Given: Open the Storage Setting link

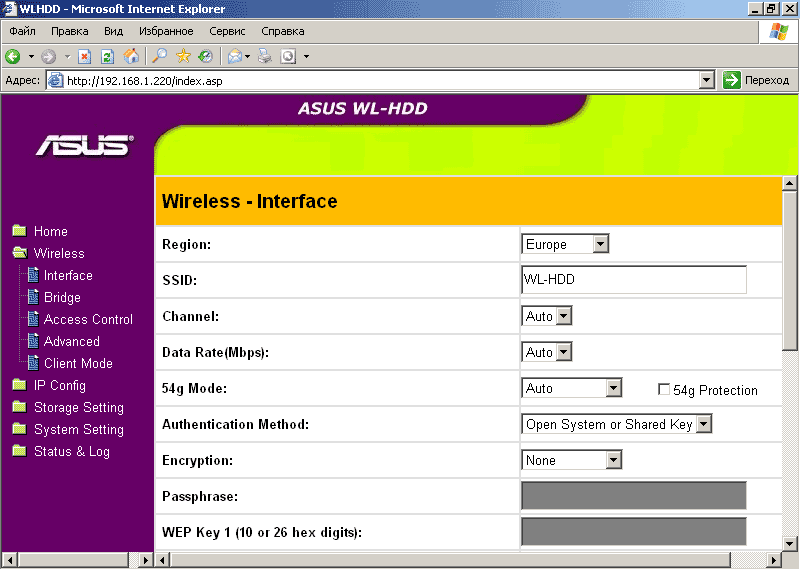Looking at the screenshot, I should click(79, 407).
